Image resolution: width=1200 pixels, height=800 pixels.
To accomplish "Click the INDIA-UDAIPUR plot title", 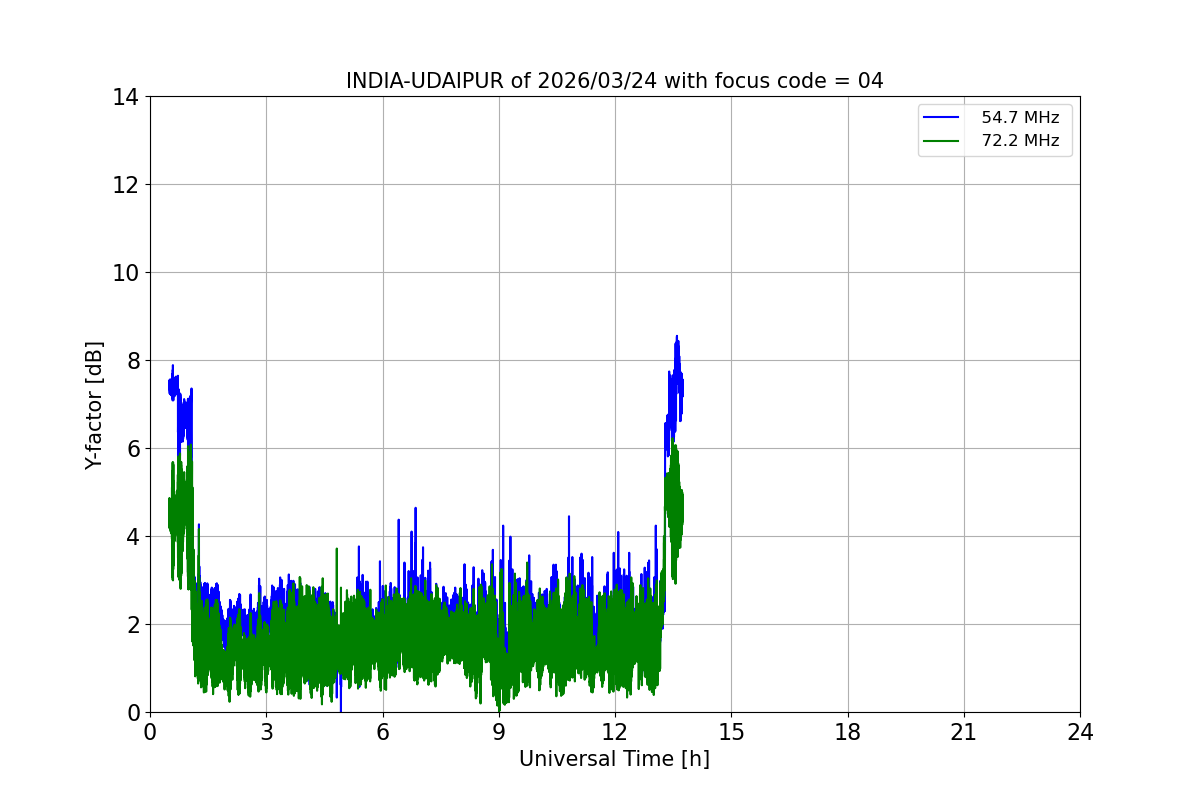I will (614, 81).
